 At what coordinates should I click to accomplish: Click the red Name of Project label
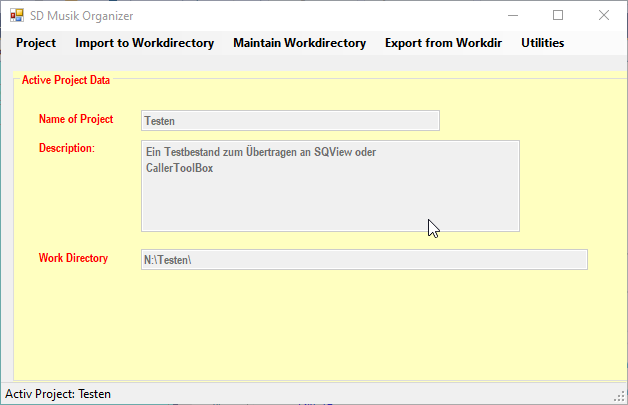click(x=76, y=119)
